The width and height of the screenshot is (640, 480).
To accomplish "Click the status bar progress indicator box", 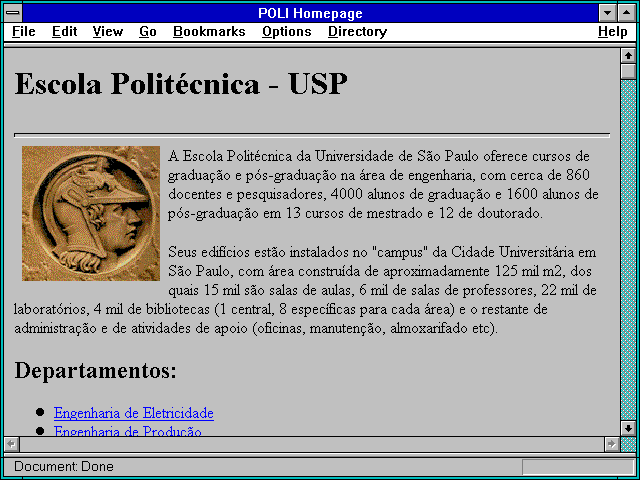I will point(578,467).
